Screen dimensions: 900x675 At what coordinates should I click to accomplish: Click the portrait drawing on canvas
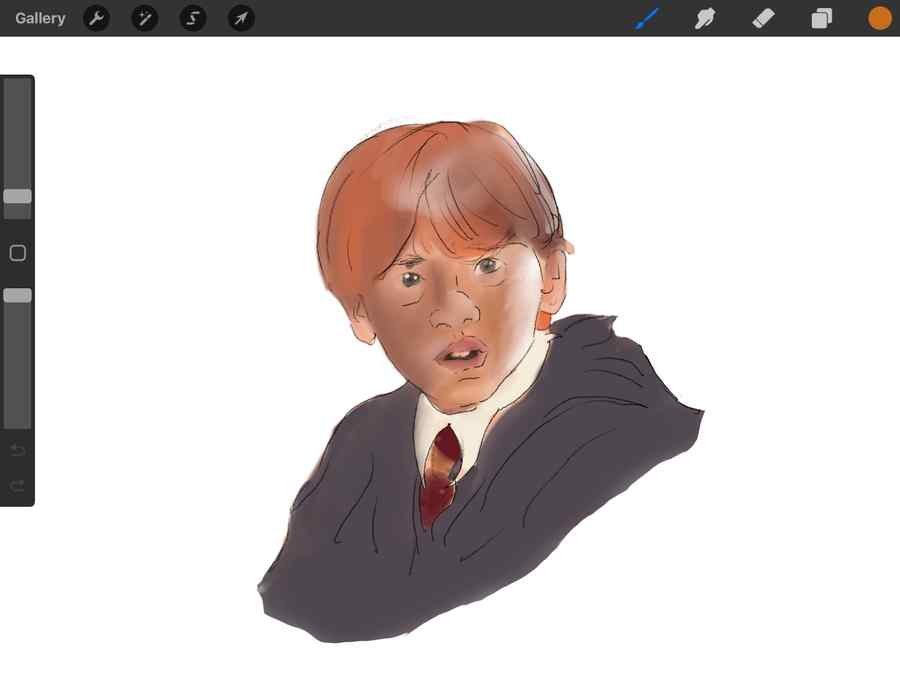click(x=481, y=382)
